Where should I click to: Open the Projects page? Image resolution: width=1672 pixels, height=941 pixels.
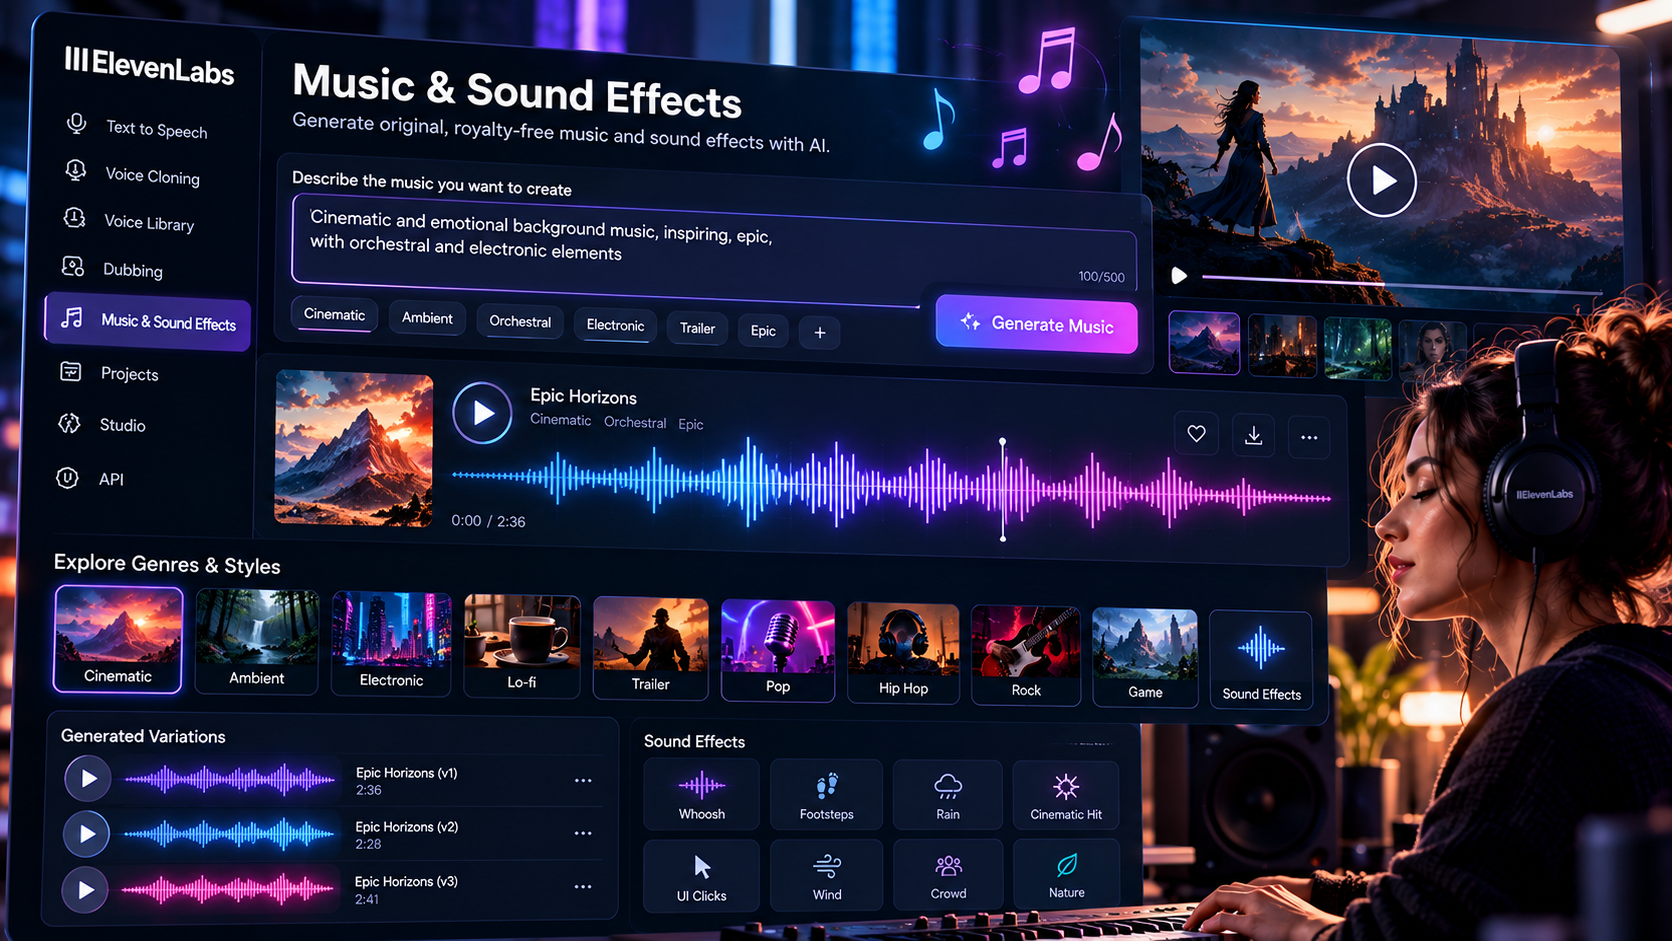(x=129, y=374)
